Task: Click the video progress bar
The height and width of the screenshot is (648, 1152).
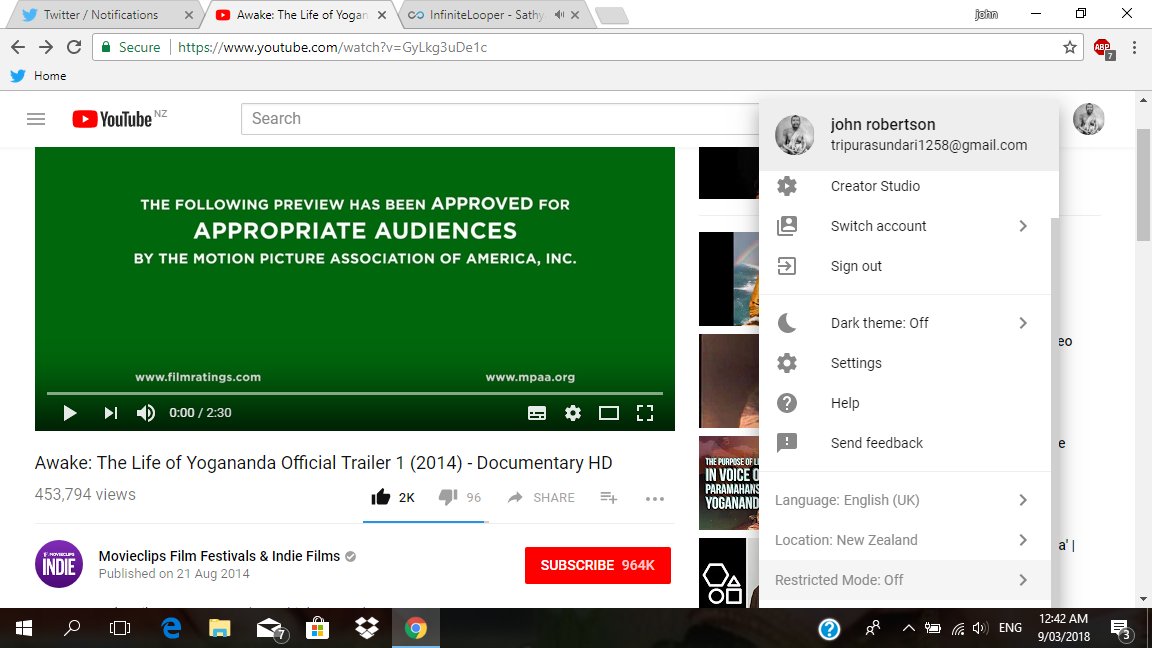Action: click(x=355, y=394)
